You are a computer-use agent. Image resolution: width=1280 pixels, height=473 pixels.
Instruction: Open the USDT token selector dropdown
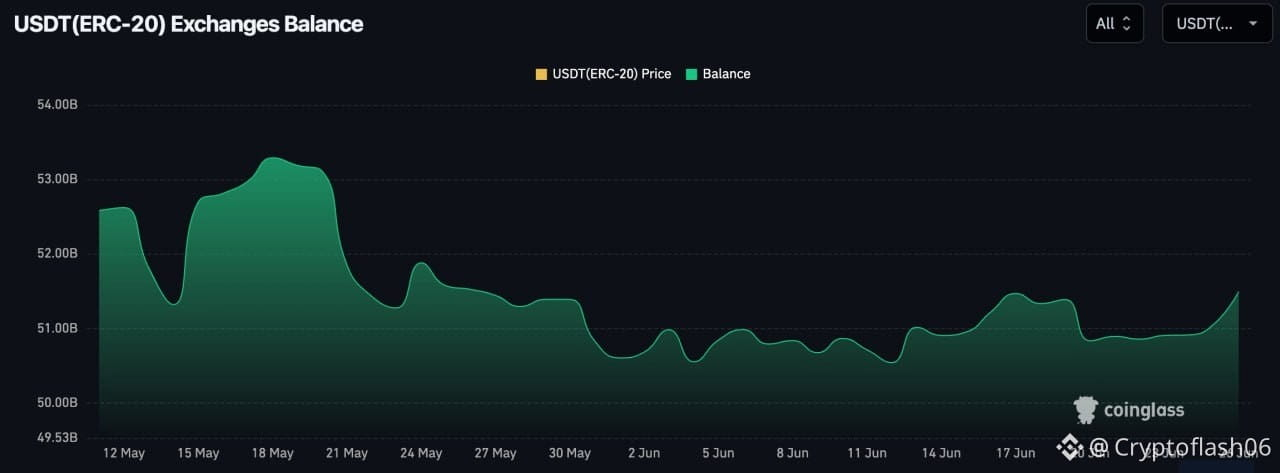pyautogui.click(x=1216, y=23)
